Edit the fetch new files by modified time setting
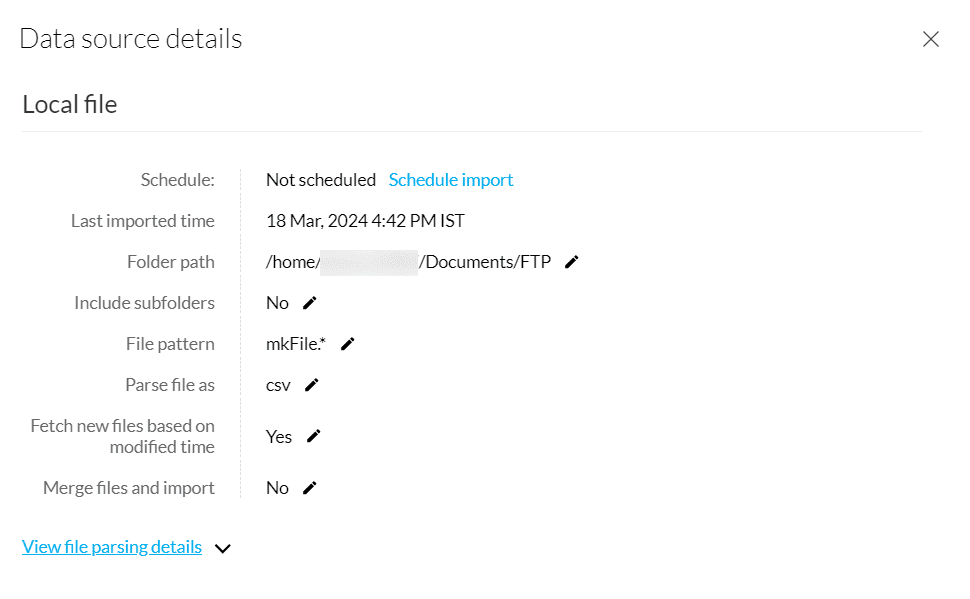Screen dimensions: 970x599 tap(314, 436)
